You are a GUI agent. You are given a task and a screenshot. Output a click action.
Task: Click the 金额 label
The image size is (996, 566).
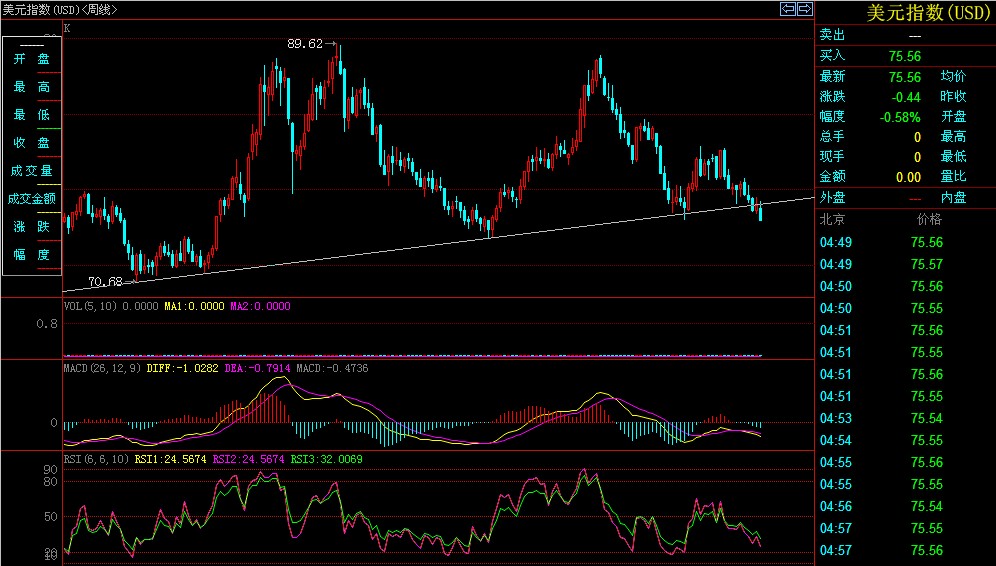(832, 177)
